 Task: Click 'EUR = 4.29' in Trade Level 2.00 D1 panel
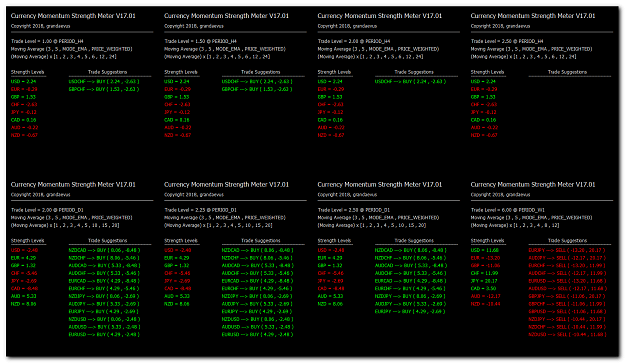pyautogui.click(x=24, y=258)
